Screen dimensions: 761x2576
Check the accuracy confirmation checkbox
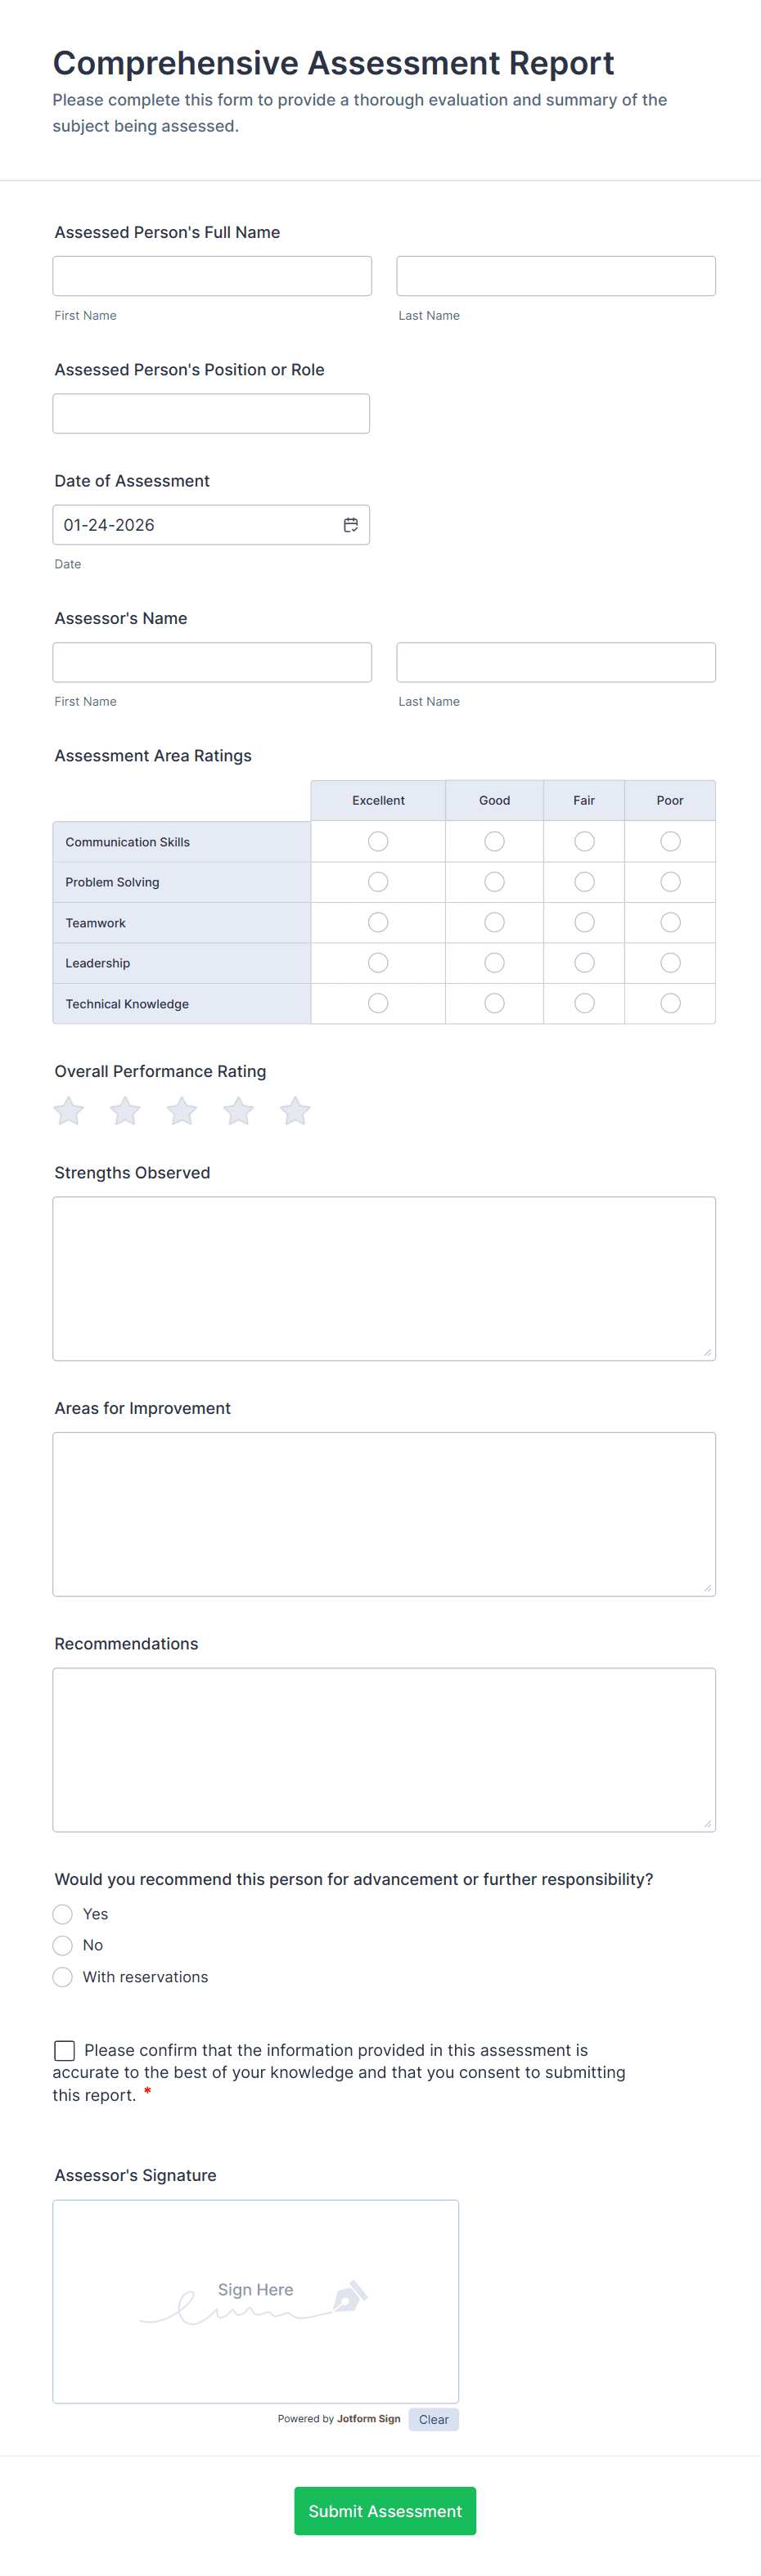[64, 2050]
